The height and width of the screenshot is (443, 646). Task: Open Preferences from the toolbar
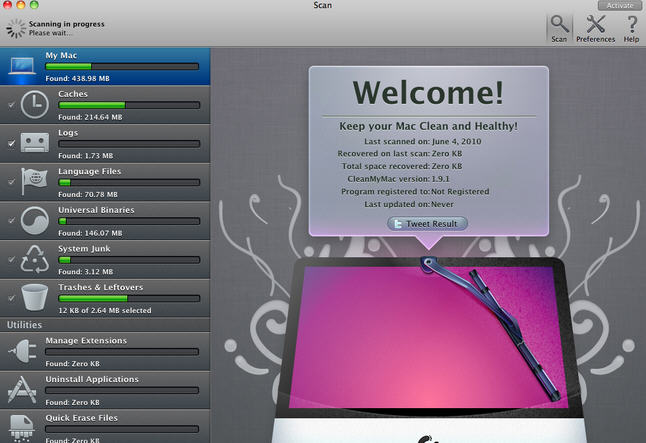[596, 24]
